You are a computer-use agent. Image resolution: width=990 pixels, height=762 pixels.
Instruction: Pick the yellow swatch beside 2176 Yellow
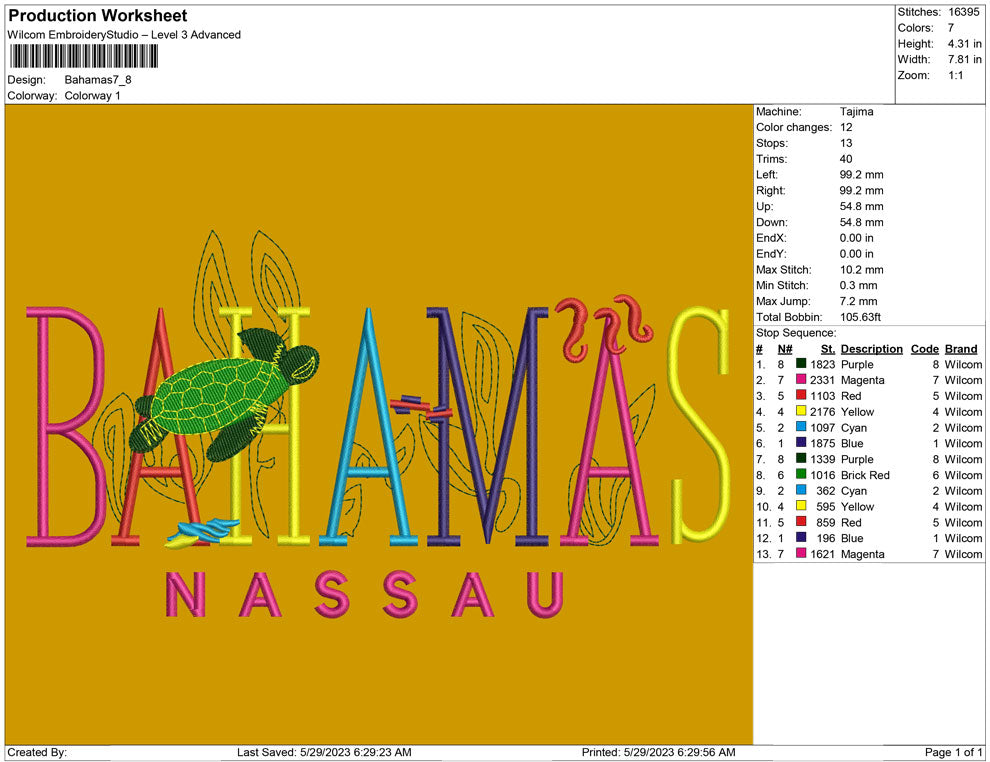click(x=801, y=410)
